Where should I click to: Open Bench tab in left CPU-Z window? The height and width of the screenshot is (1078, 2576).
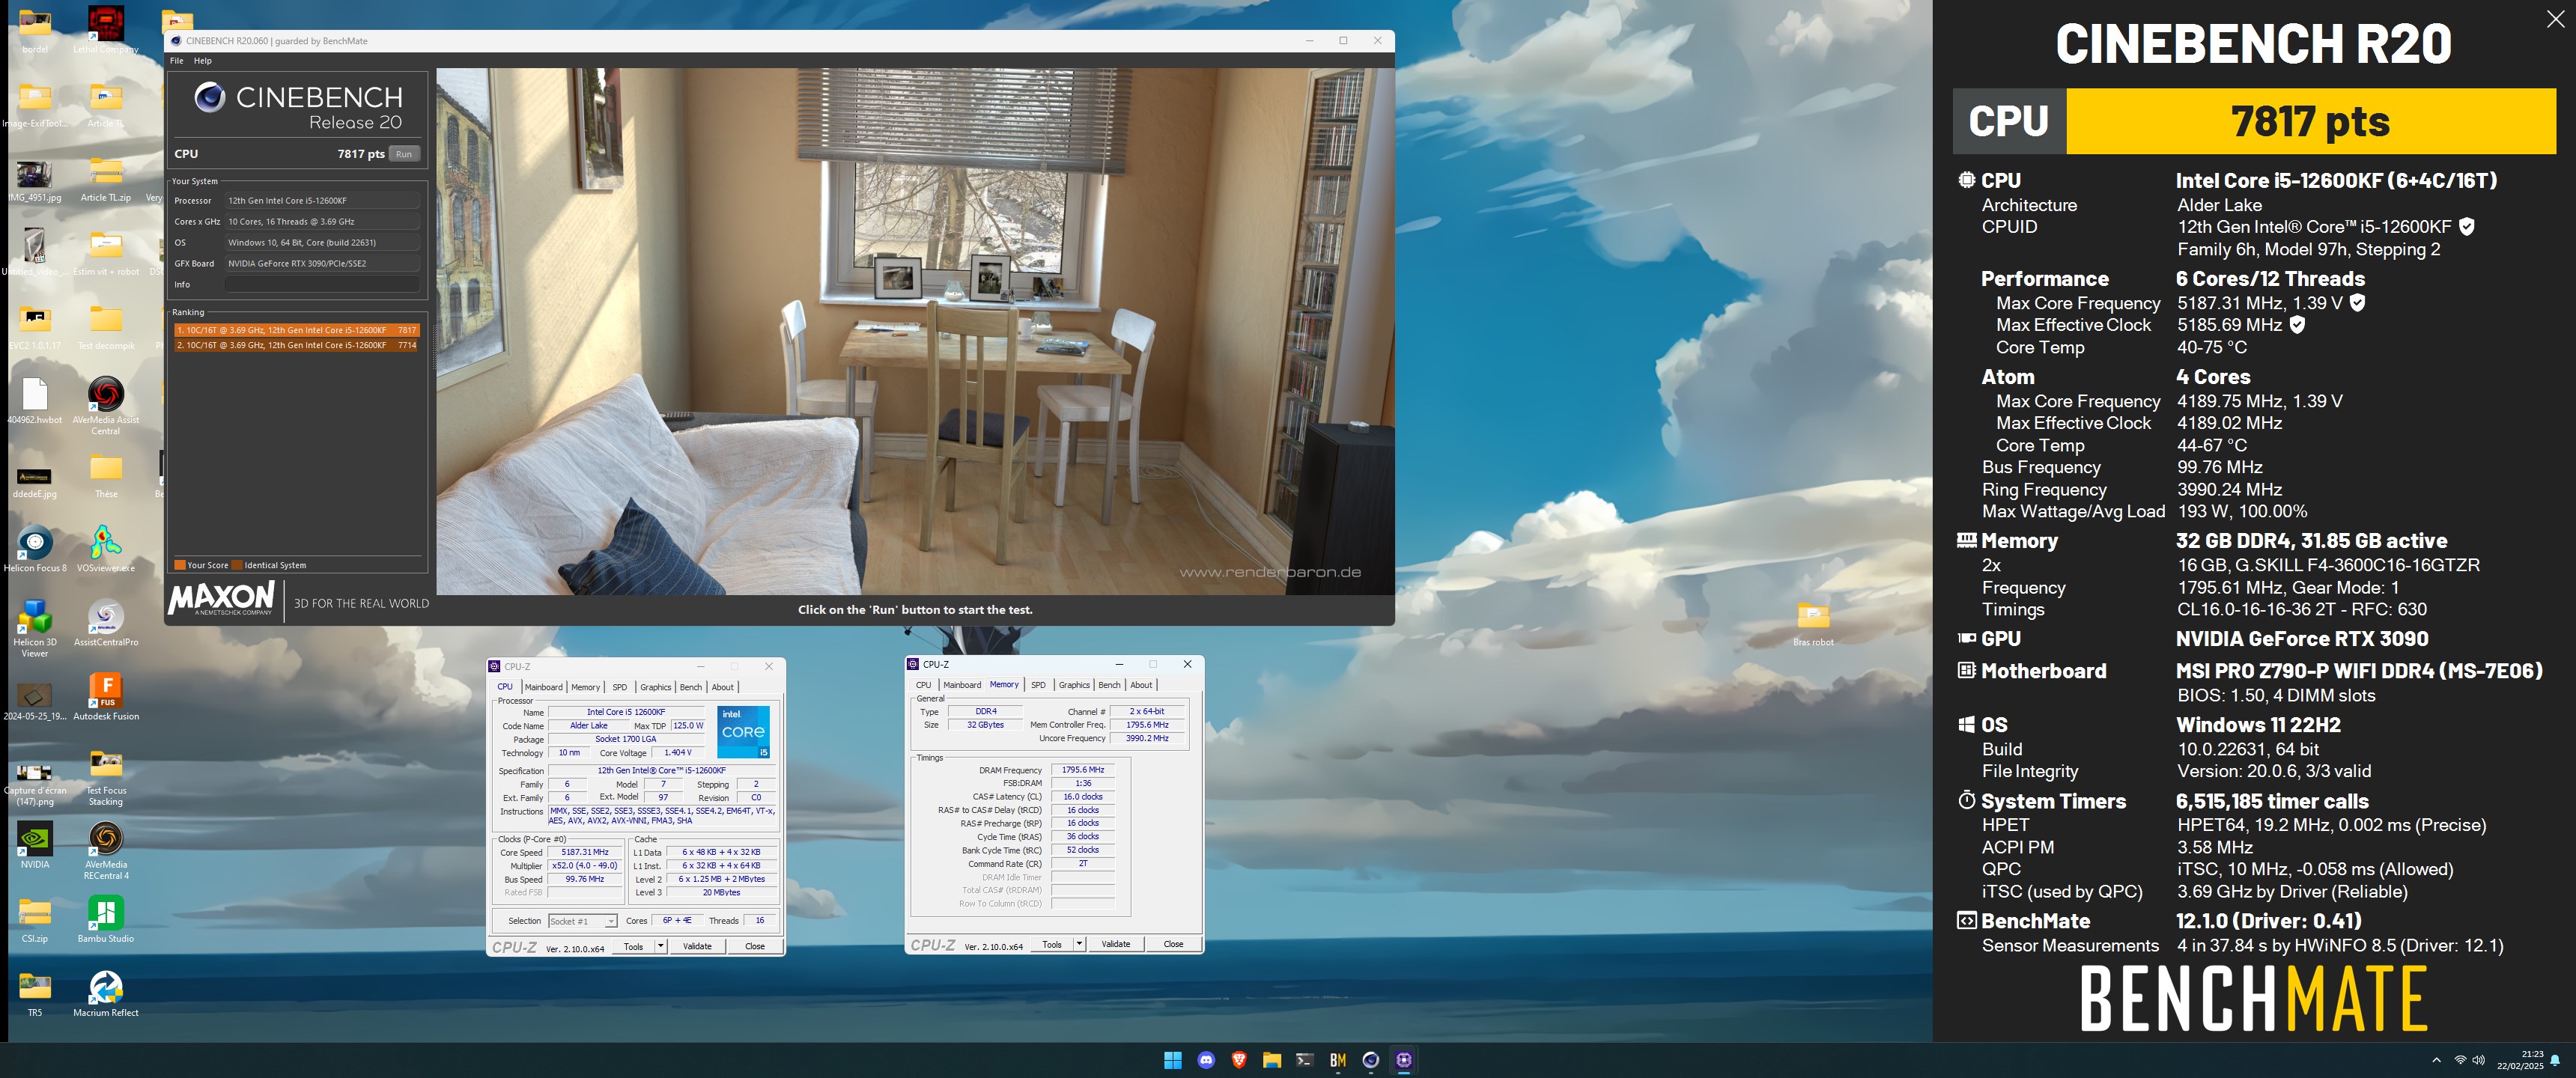click(x=691, y=687)
